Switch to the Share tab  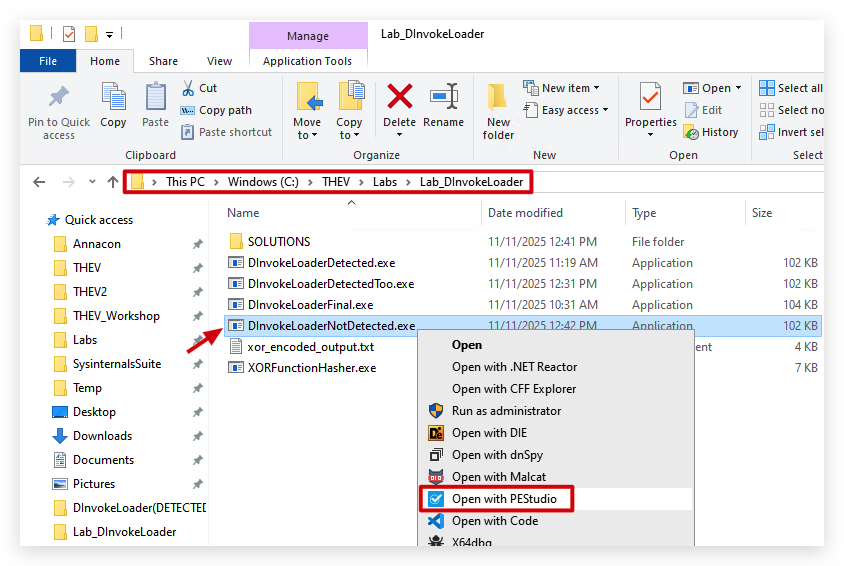pos(163,61)
